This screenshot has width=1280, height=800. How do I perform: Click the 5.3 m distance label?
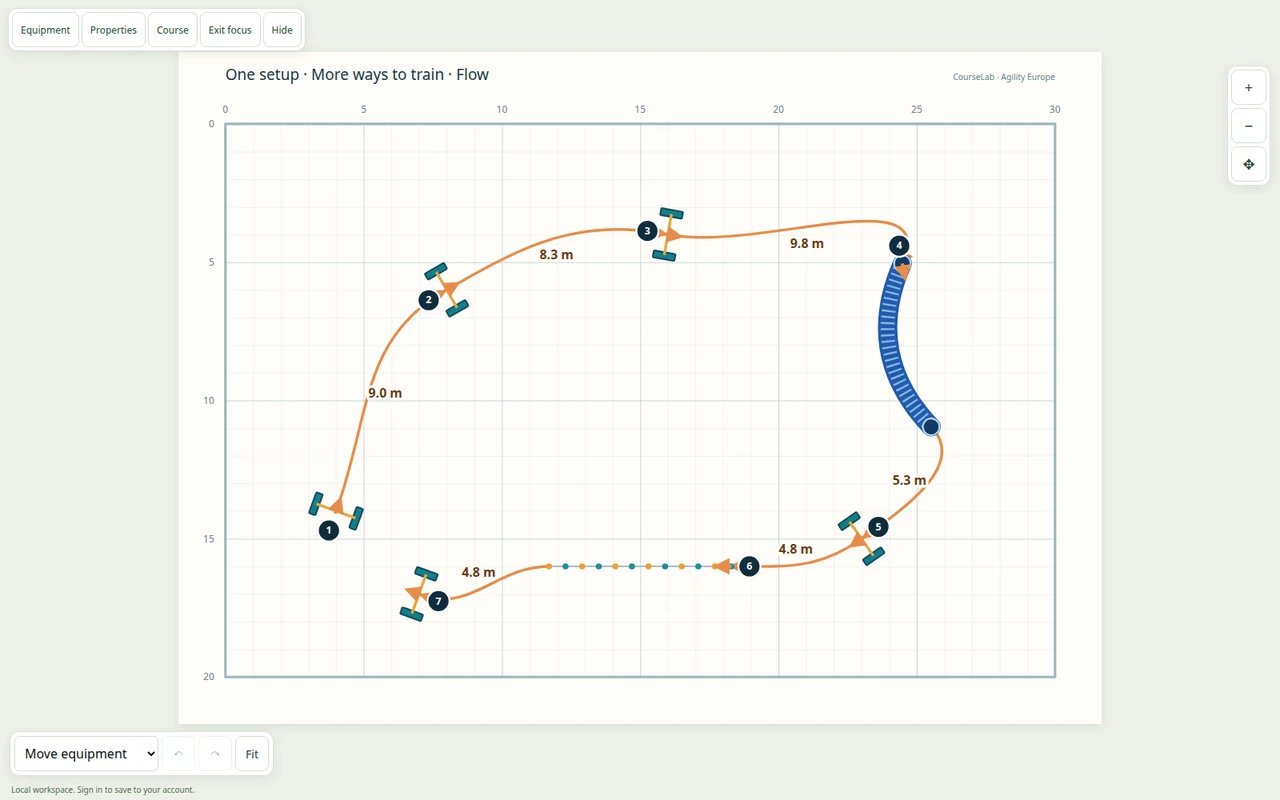click(x=909, y=480)
